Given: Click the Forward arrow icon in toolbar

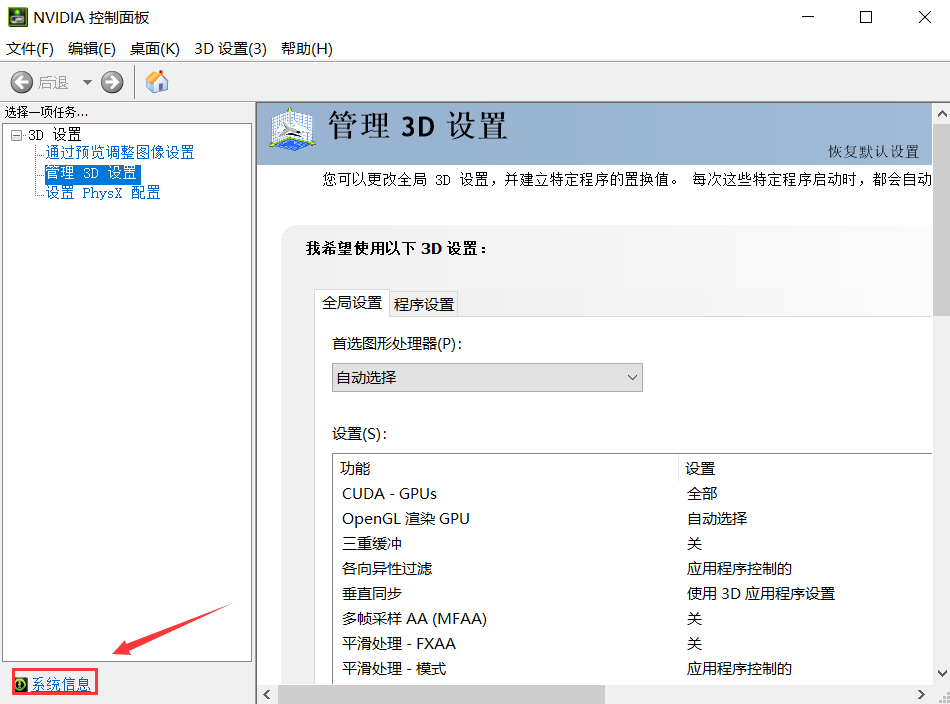Looking at the screenshot, I should coord(112,82).
